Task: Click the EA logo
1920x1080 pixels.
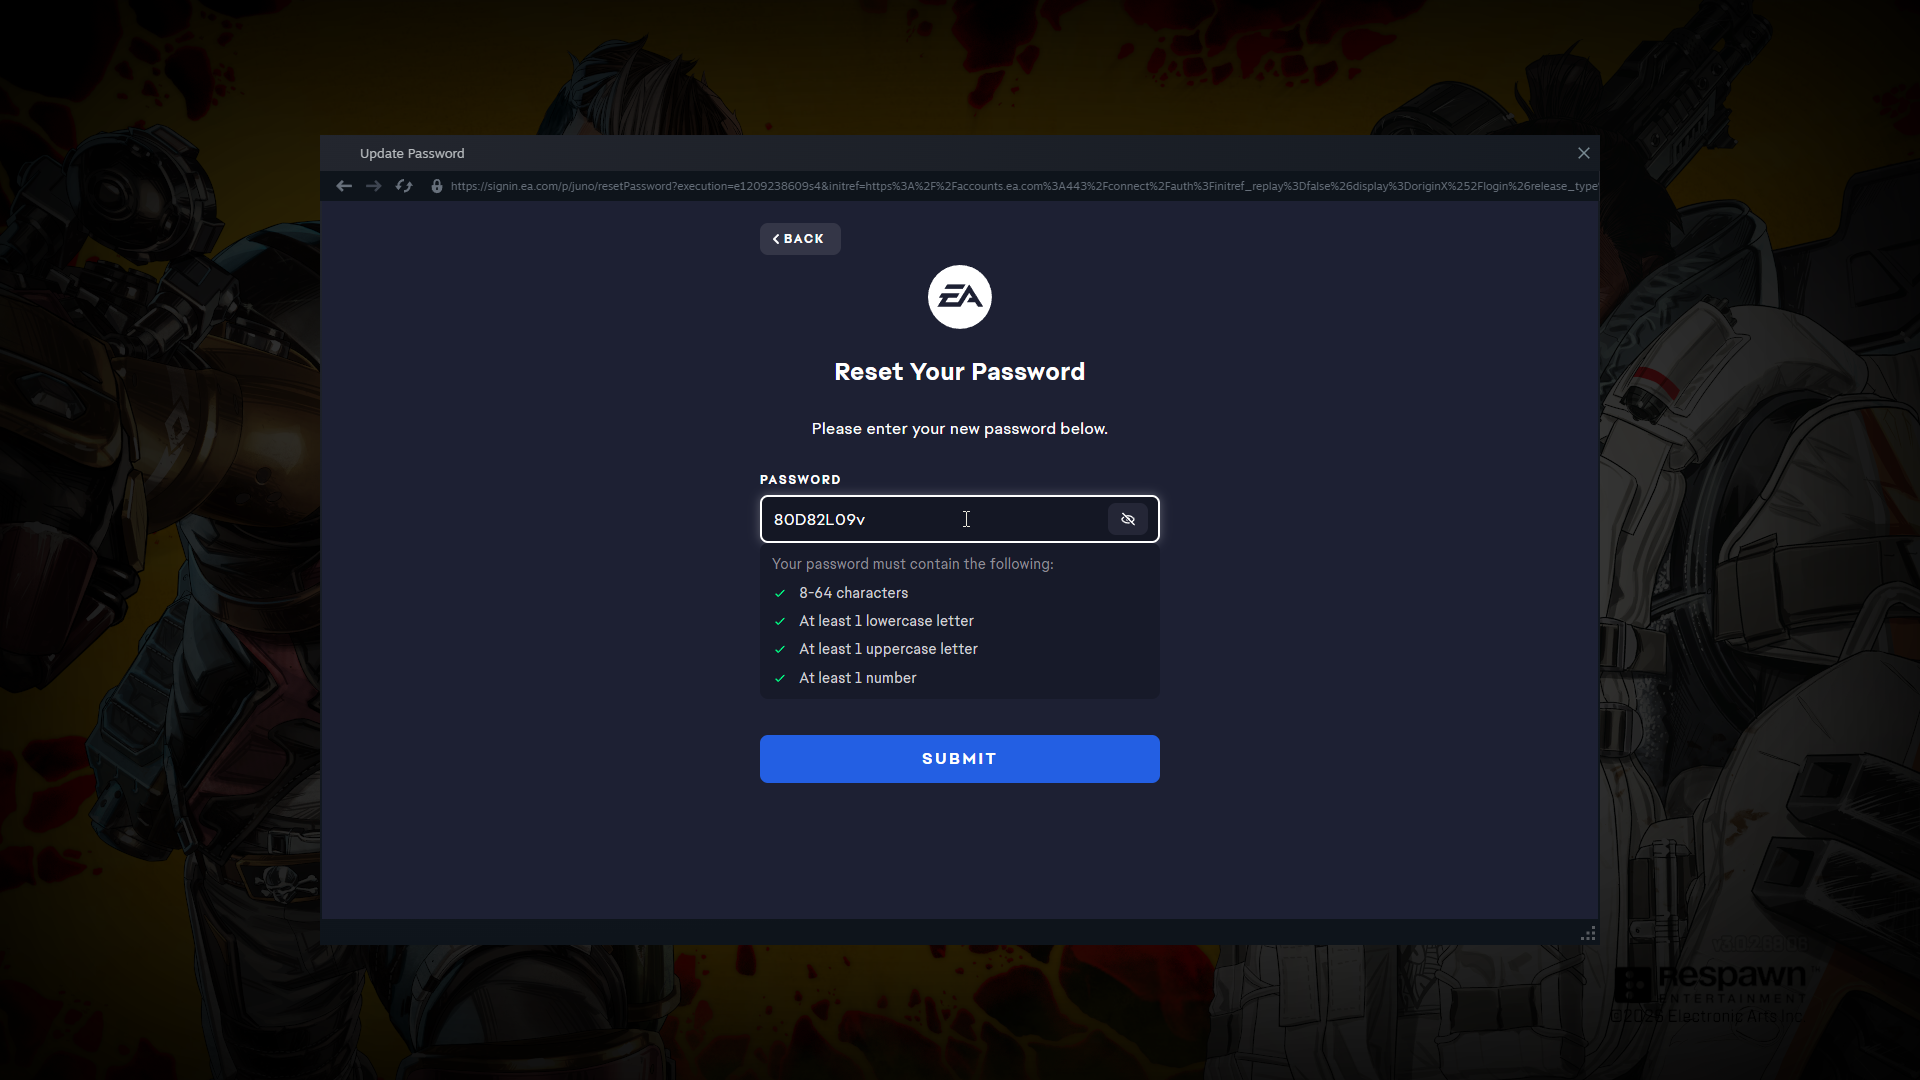Action: 960,297
